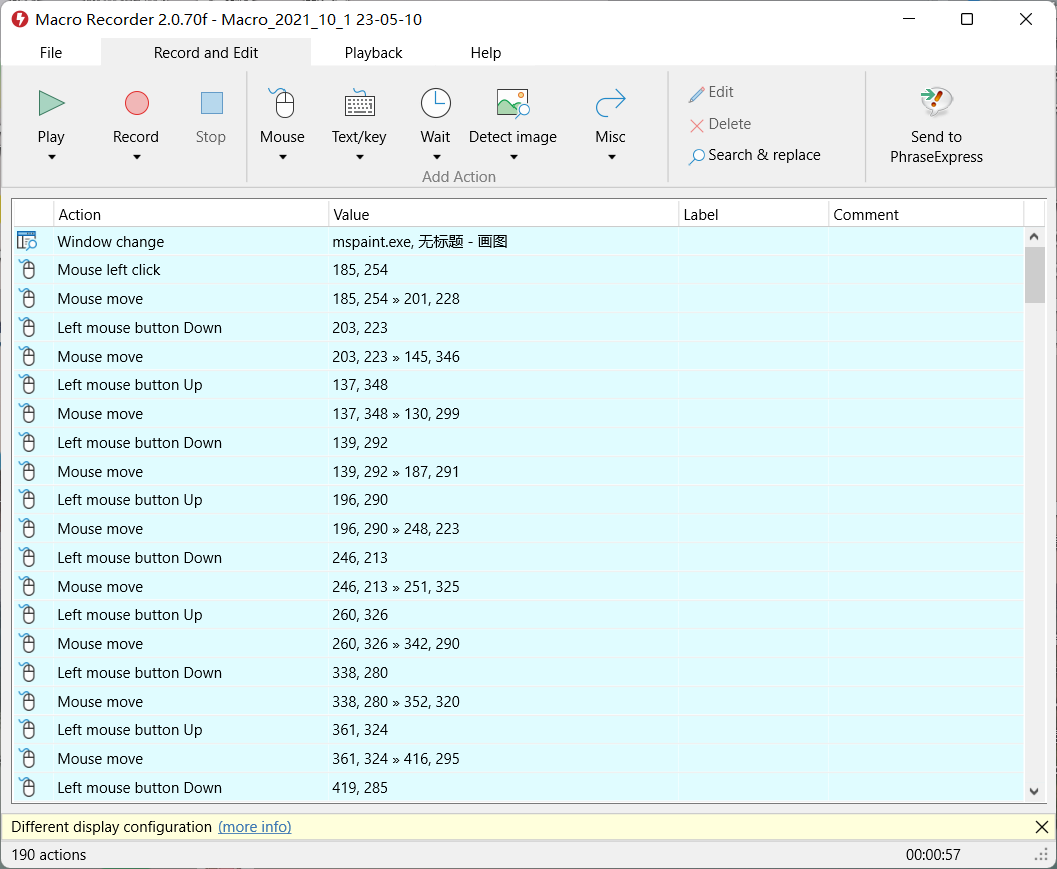Click the Text/key keyboard icon
Screen dimensions: 1057x869
(x=359, y=103)
